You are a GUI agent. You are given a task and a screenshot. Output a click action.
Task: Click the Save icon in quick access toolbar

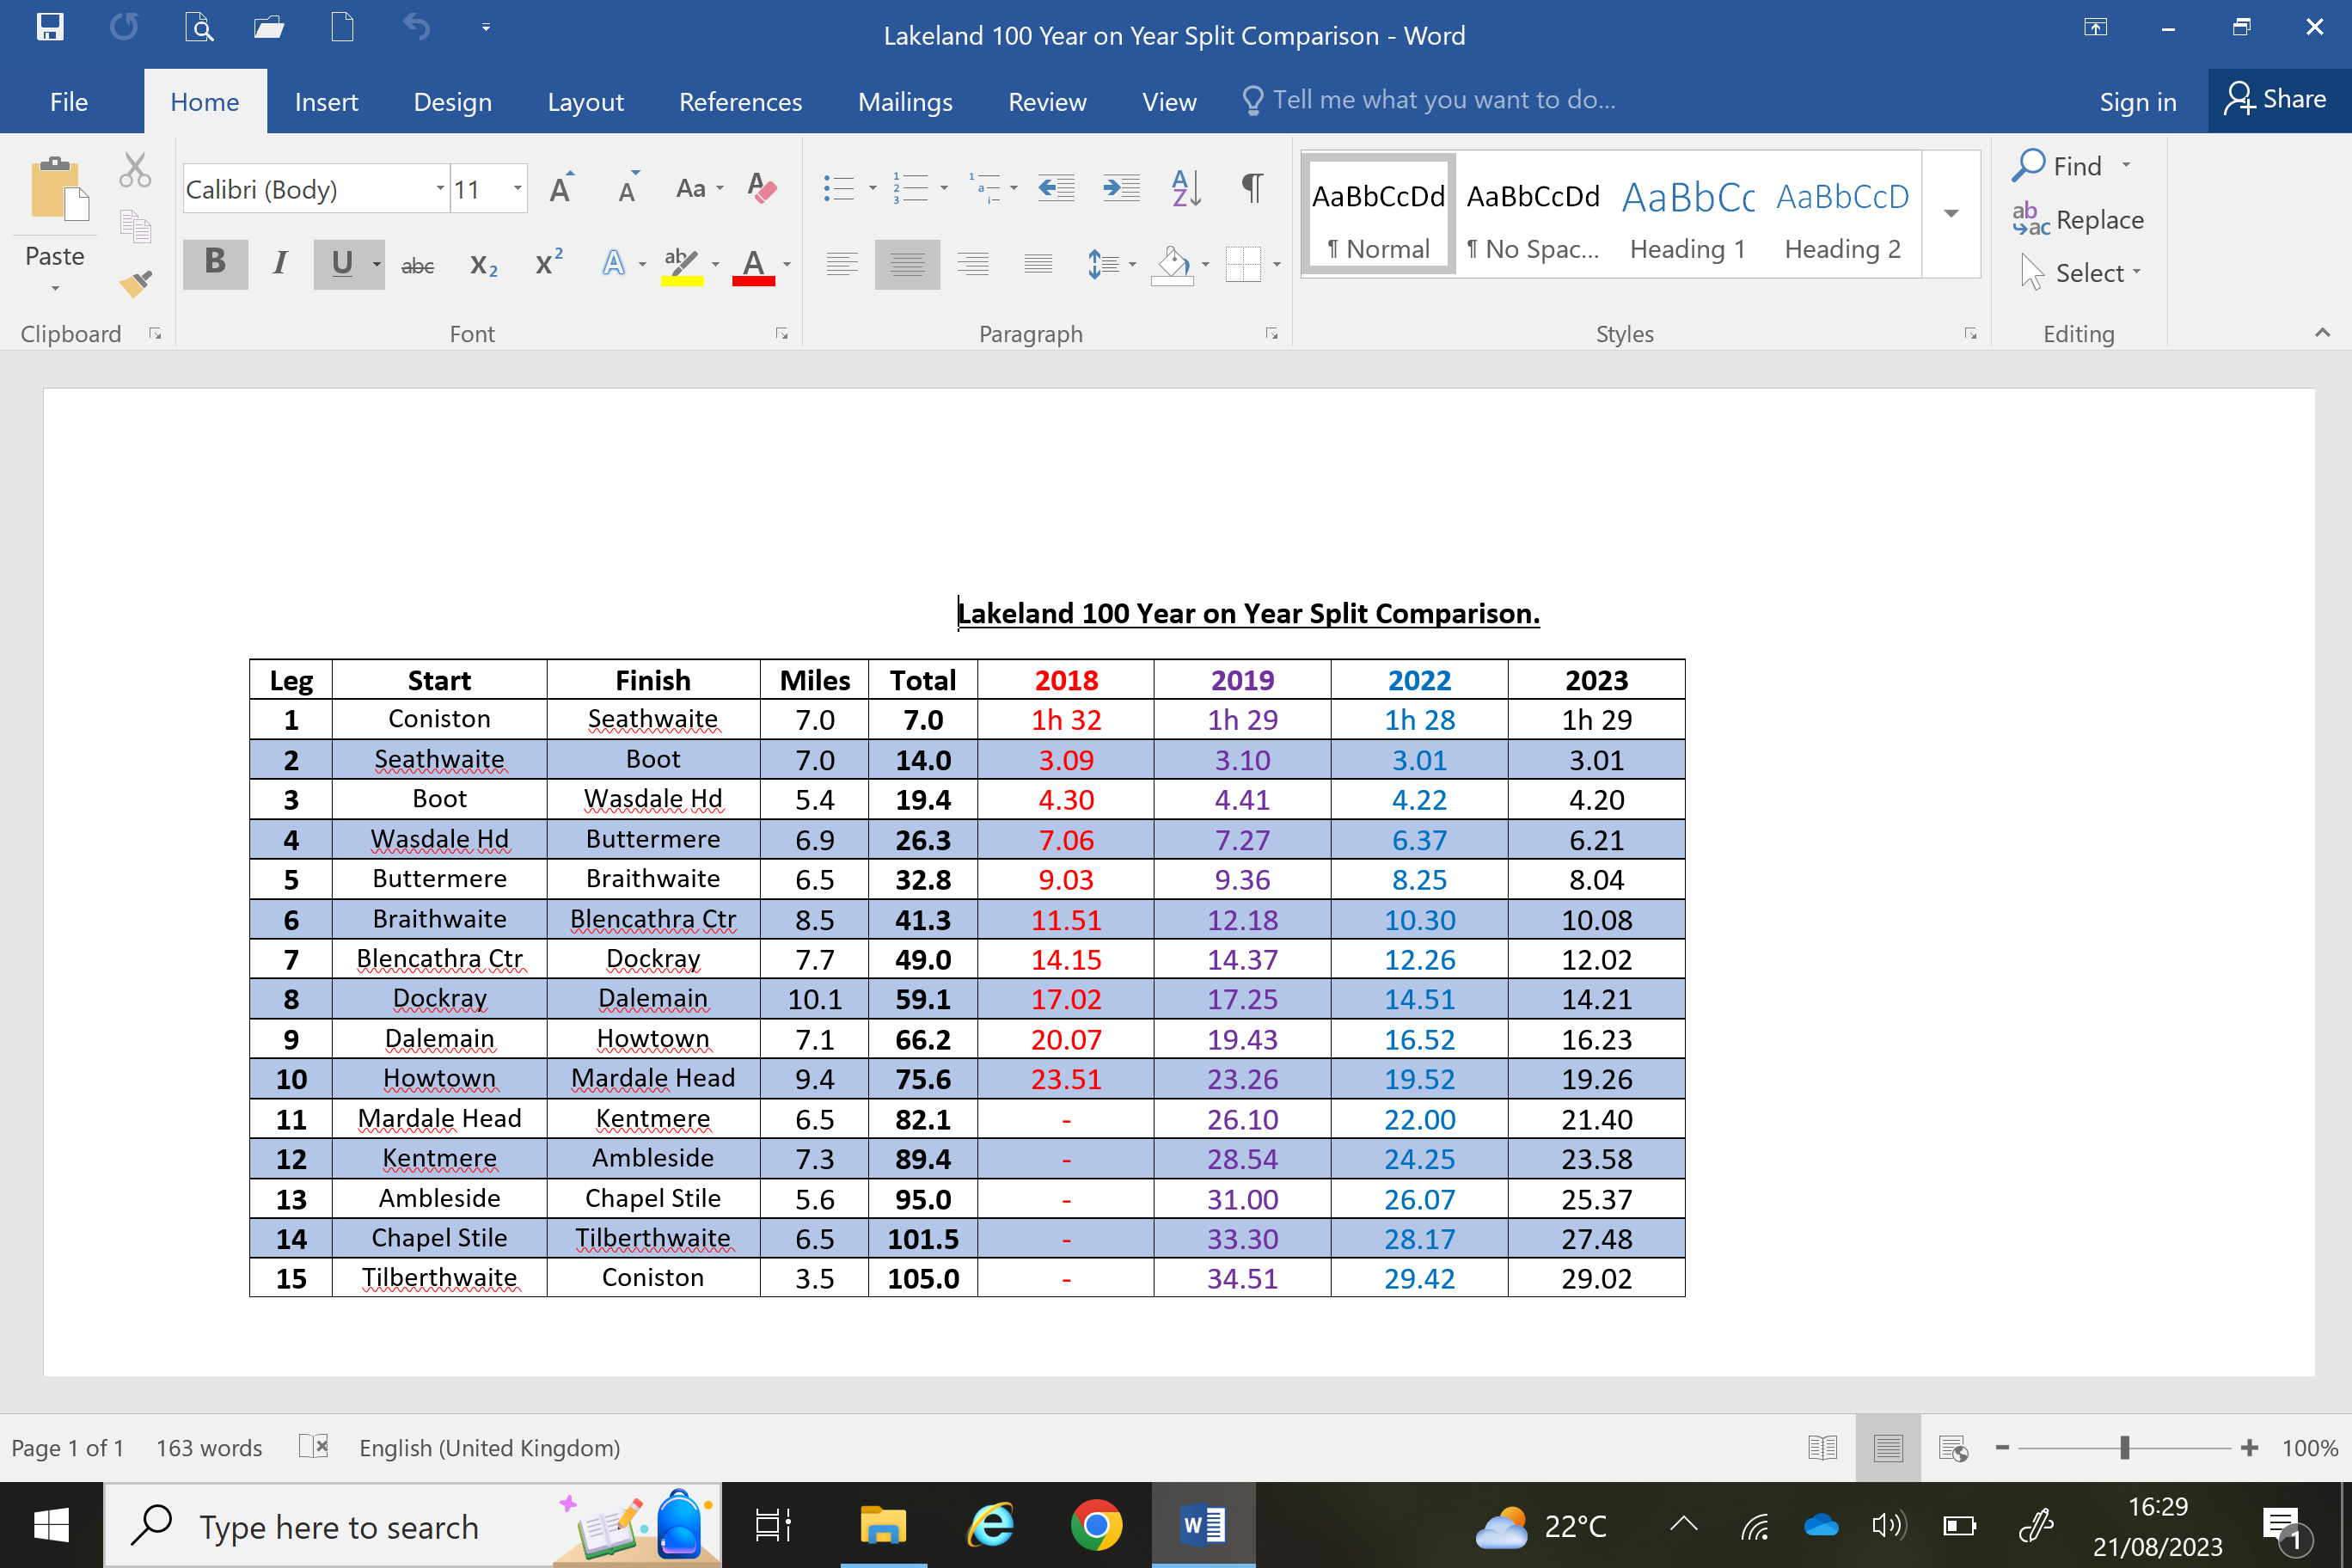click(49, 27)
